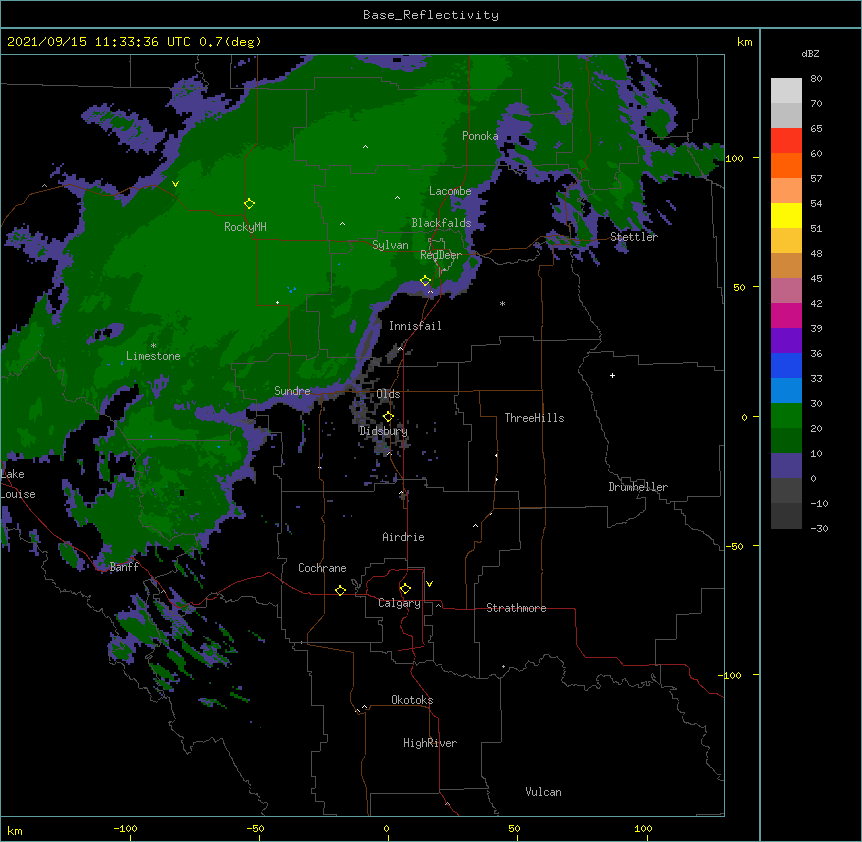
Task: Select the yellow diamond marker above Calgary label
Action: tap(405, 589)
